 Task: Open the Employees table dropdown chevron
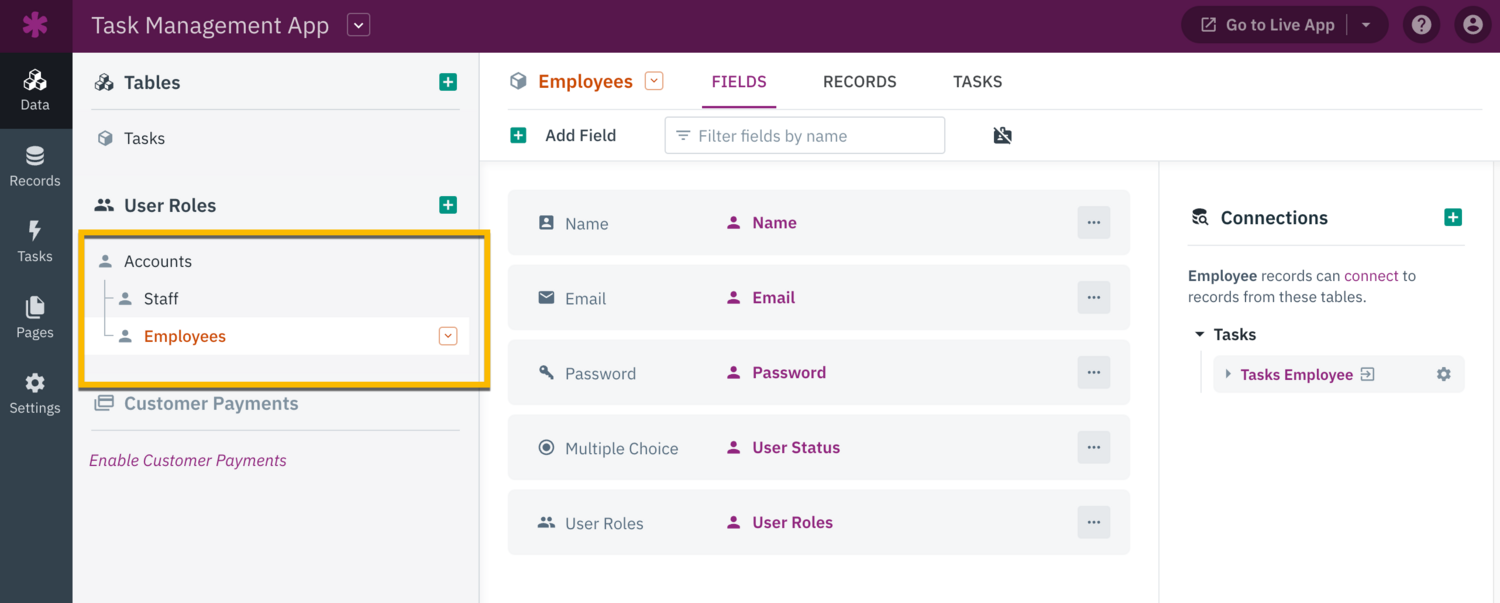pos(653,80)
